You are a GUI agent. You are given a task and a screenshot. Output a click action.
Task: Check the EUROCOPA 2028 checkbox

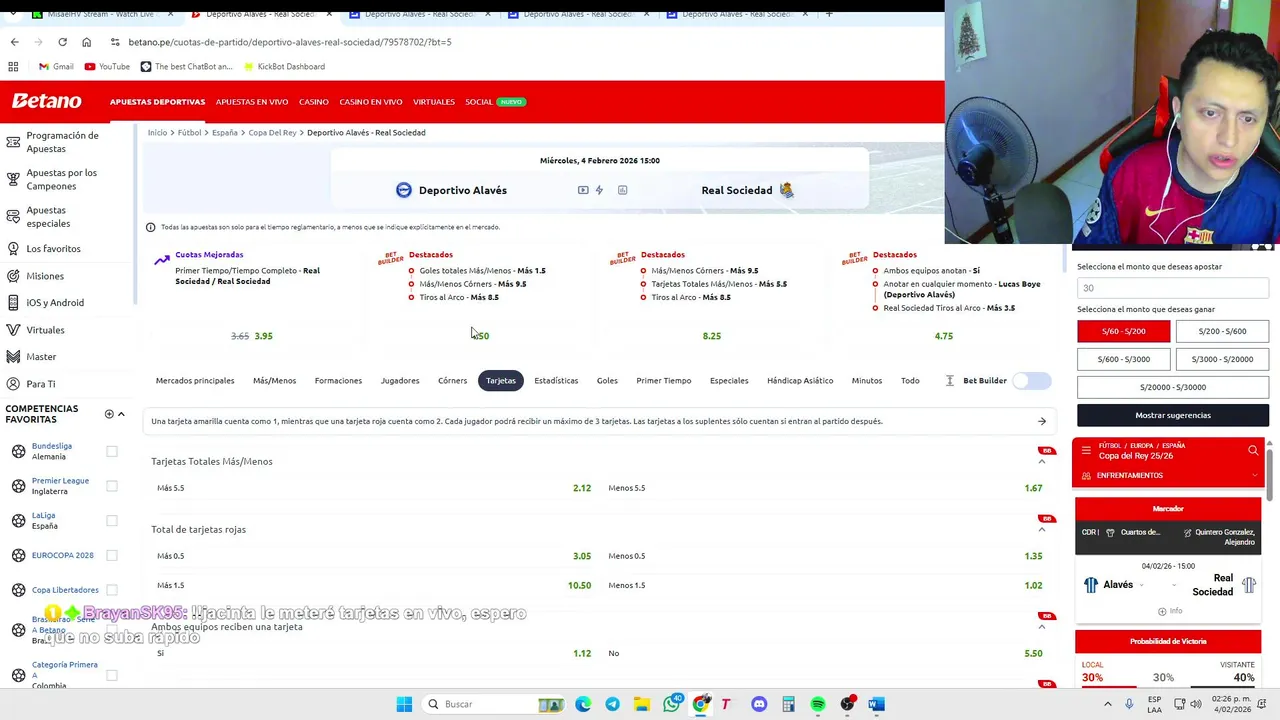pyautogui.click(x=112, y=555)
